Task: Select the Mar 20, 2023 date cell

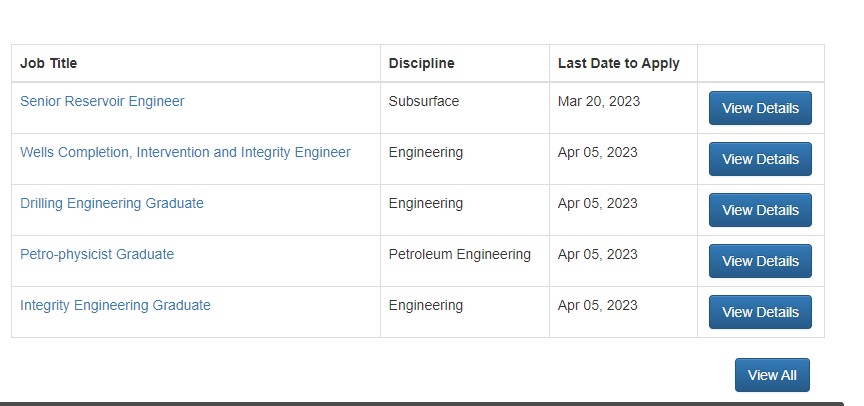Action: (598, 101)
